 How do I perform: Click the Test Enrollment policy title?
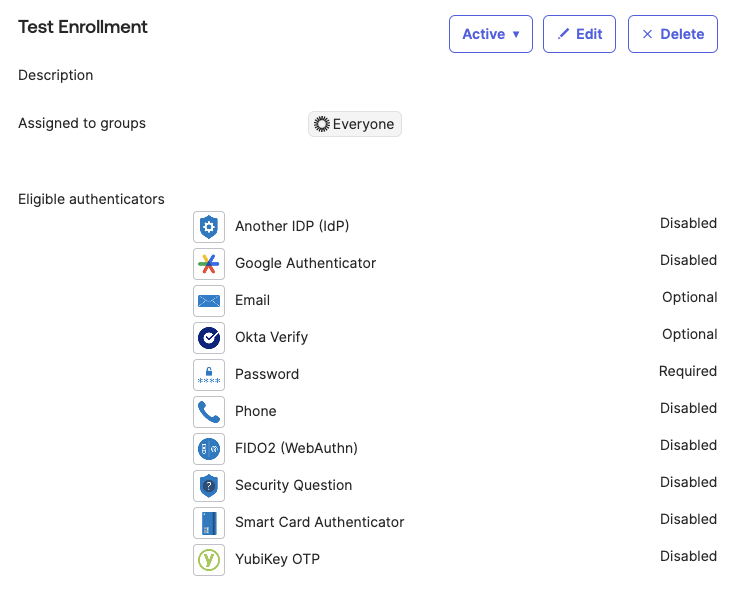click(x=83, y=27)
